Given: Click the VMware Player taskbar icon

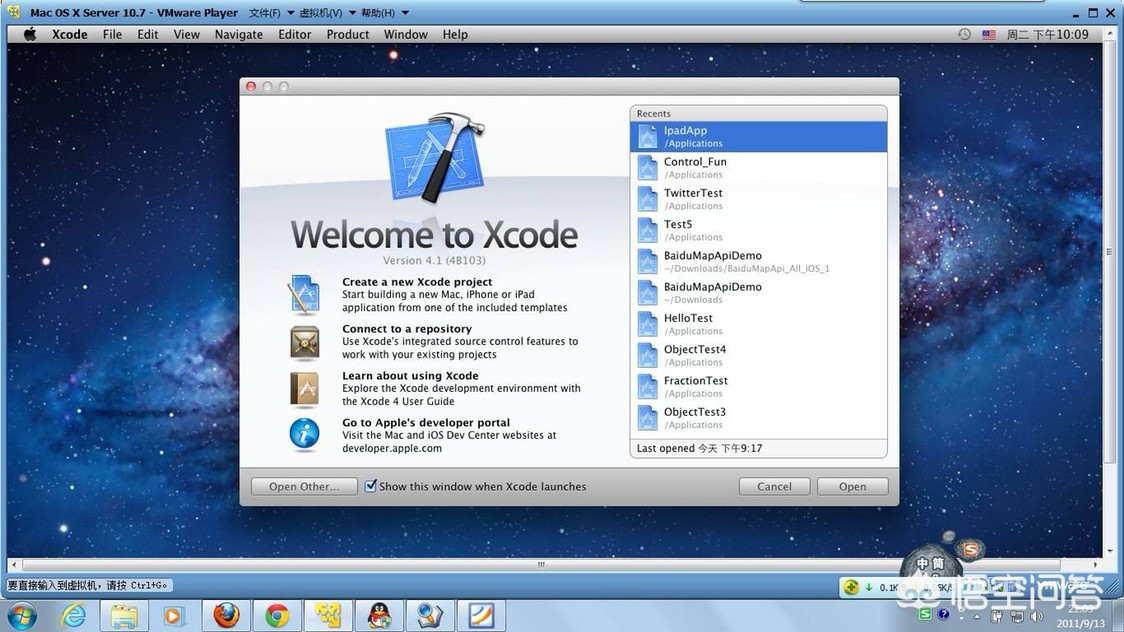Looking at the screenshot, I should click(x=328, y=616).
